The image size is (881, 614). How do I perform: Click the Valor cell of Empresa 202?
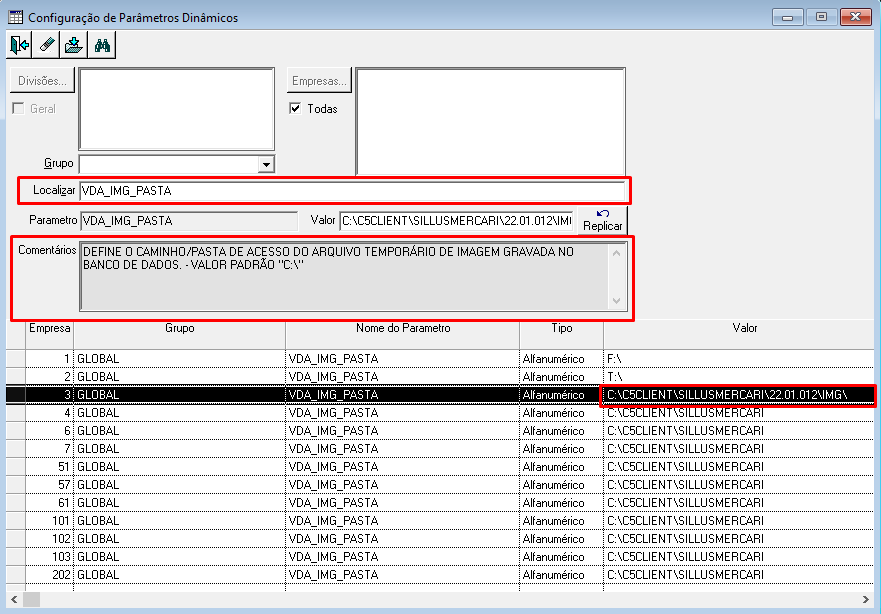tap(739, 575)
